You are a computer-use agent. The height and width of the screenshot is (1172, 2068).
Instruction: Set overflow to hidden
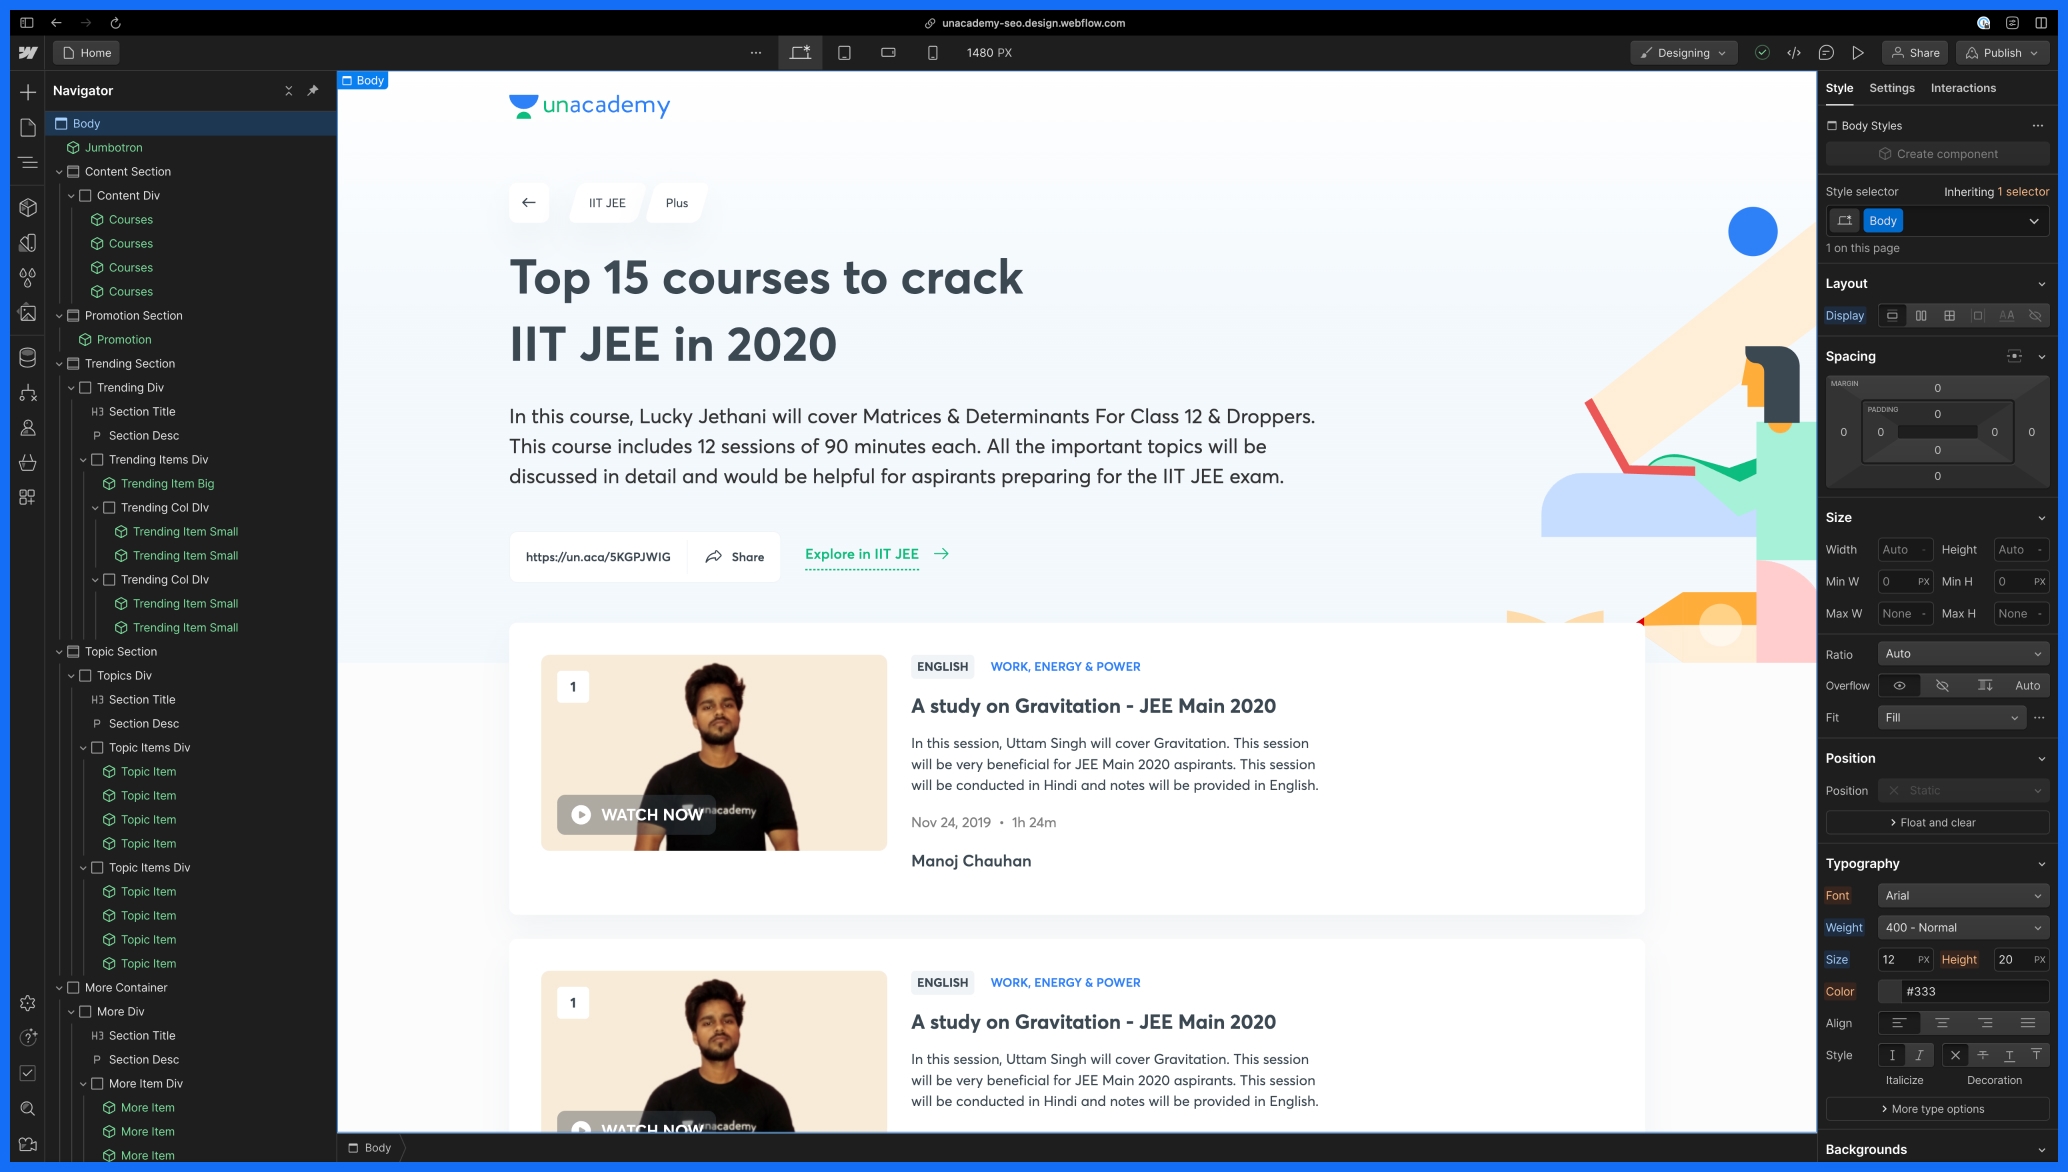[x=1942, y=685]
